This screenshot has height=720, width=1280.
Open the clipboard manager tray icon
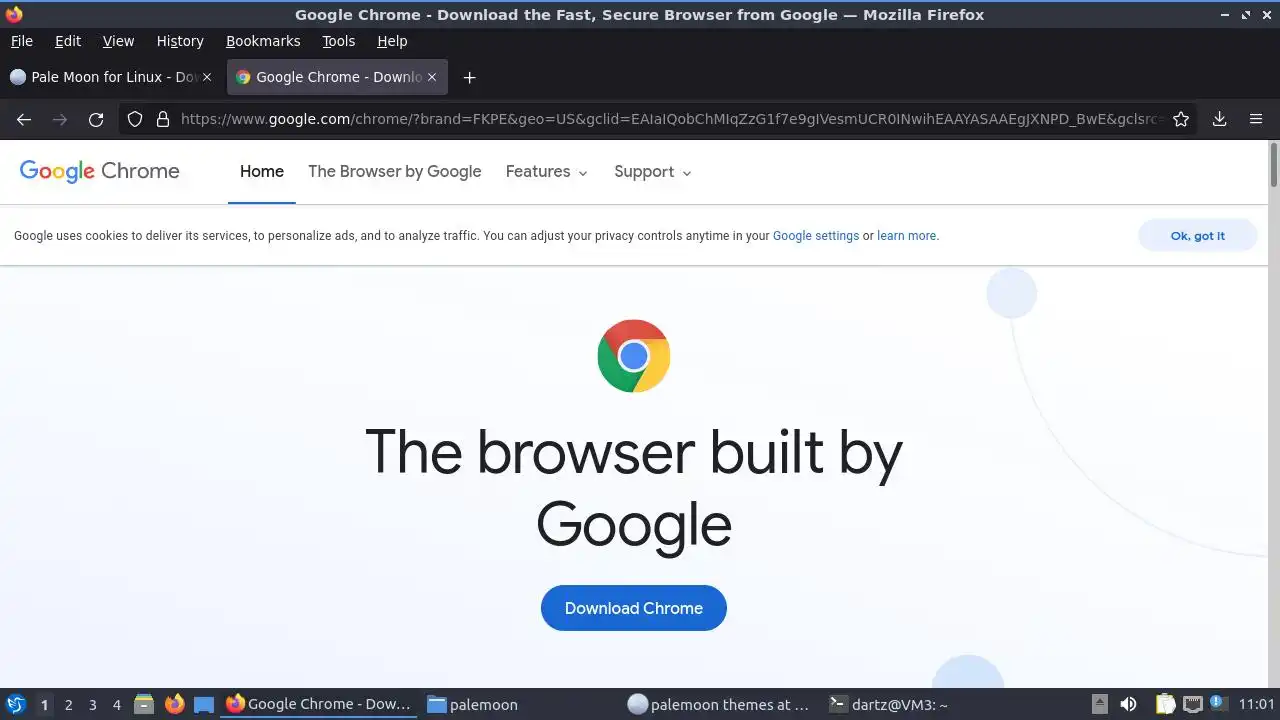tap(1165, 704)
